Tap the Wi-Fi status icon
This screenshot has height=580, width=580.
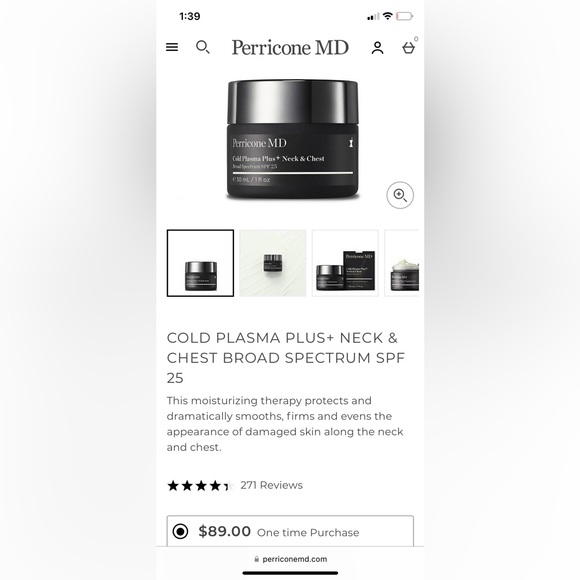tap(387, 16)
